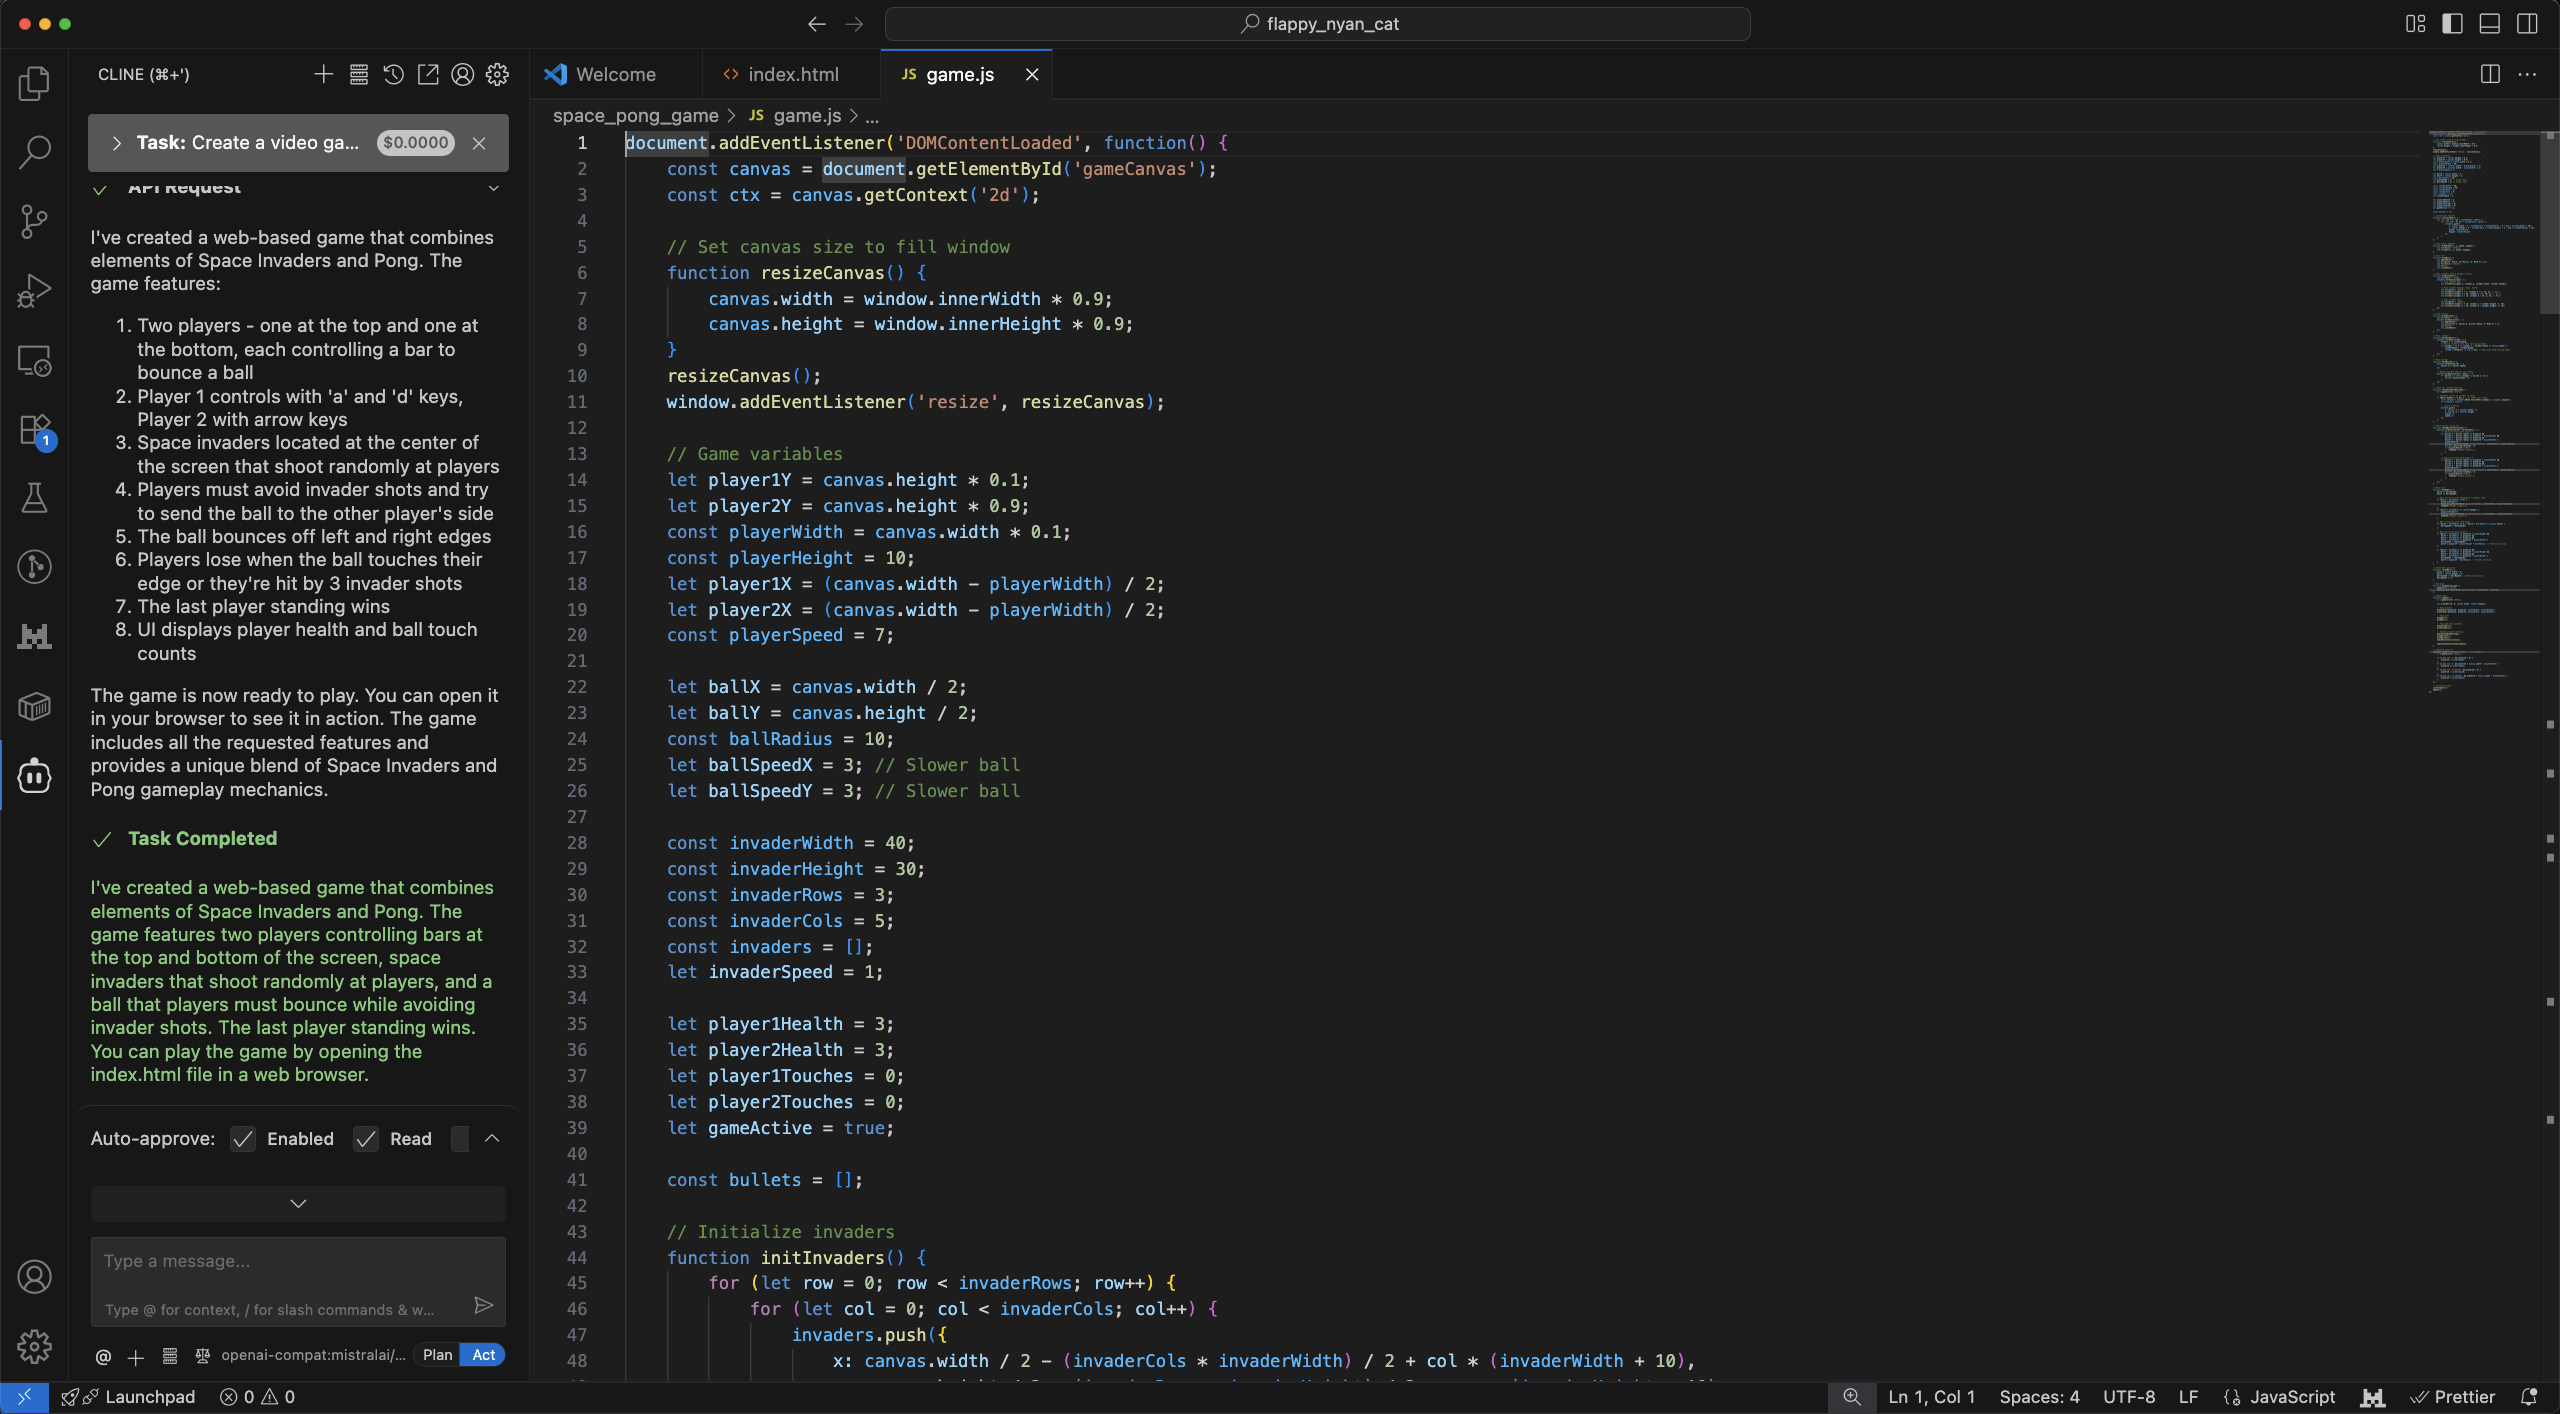This screenshot has height=1414, width=2560.
Task: Expand the Task: Create a video game header
Action: [x=117, y=143]
